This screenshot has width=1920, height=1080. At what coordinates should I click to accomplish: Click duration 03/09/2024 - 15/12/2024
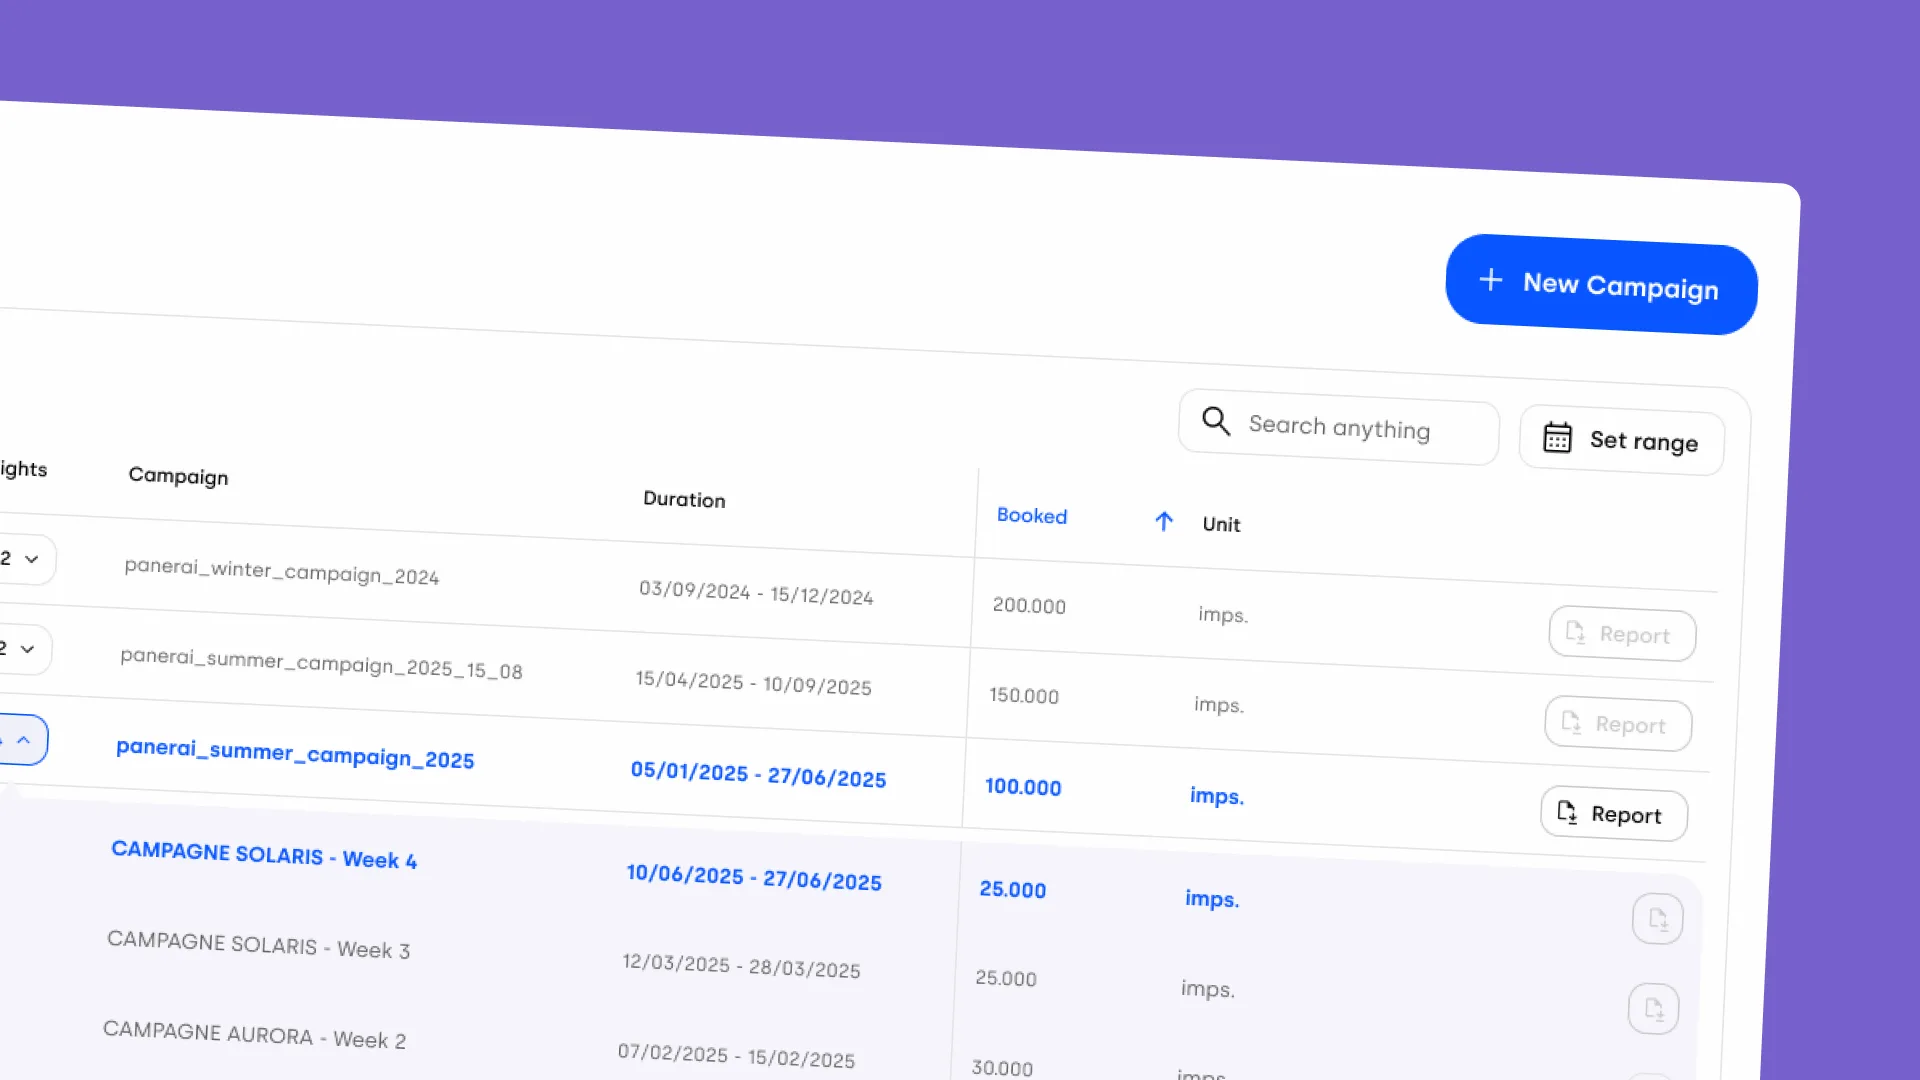(756, 593)
